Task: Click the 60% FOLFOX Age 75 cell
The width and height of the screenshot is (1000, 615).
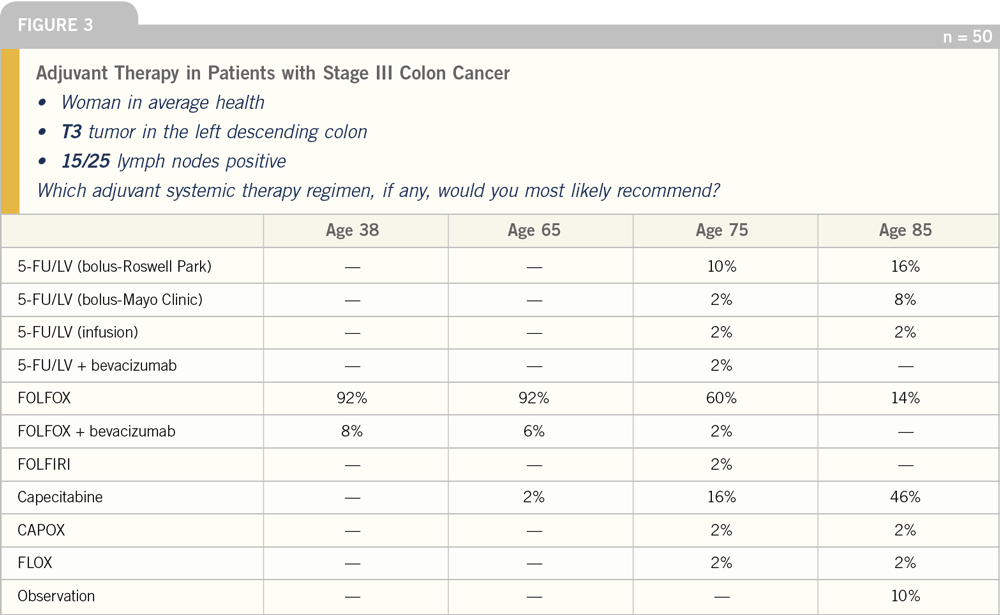Action: tap(721, 398)
